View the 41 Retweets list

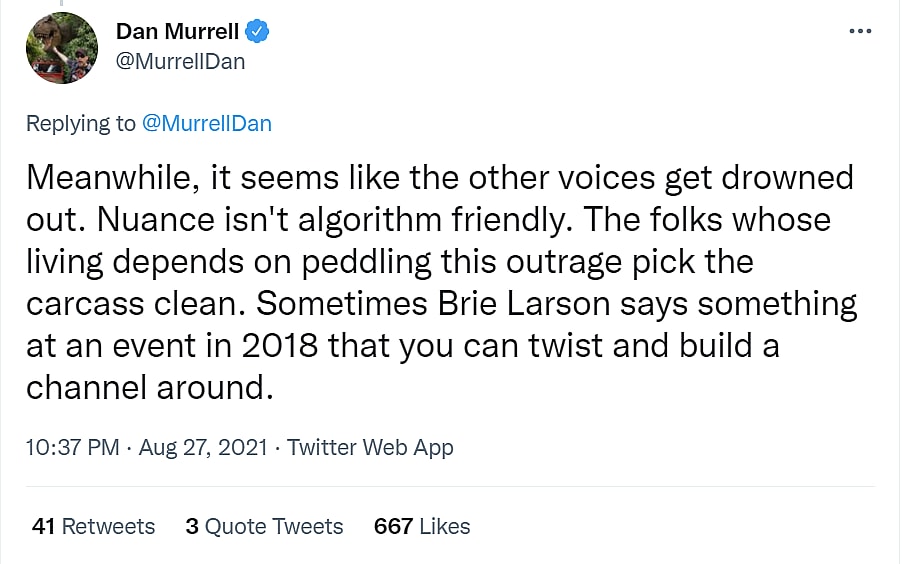[x=94, y=526]
